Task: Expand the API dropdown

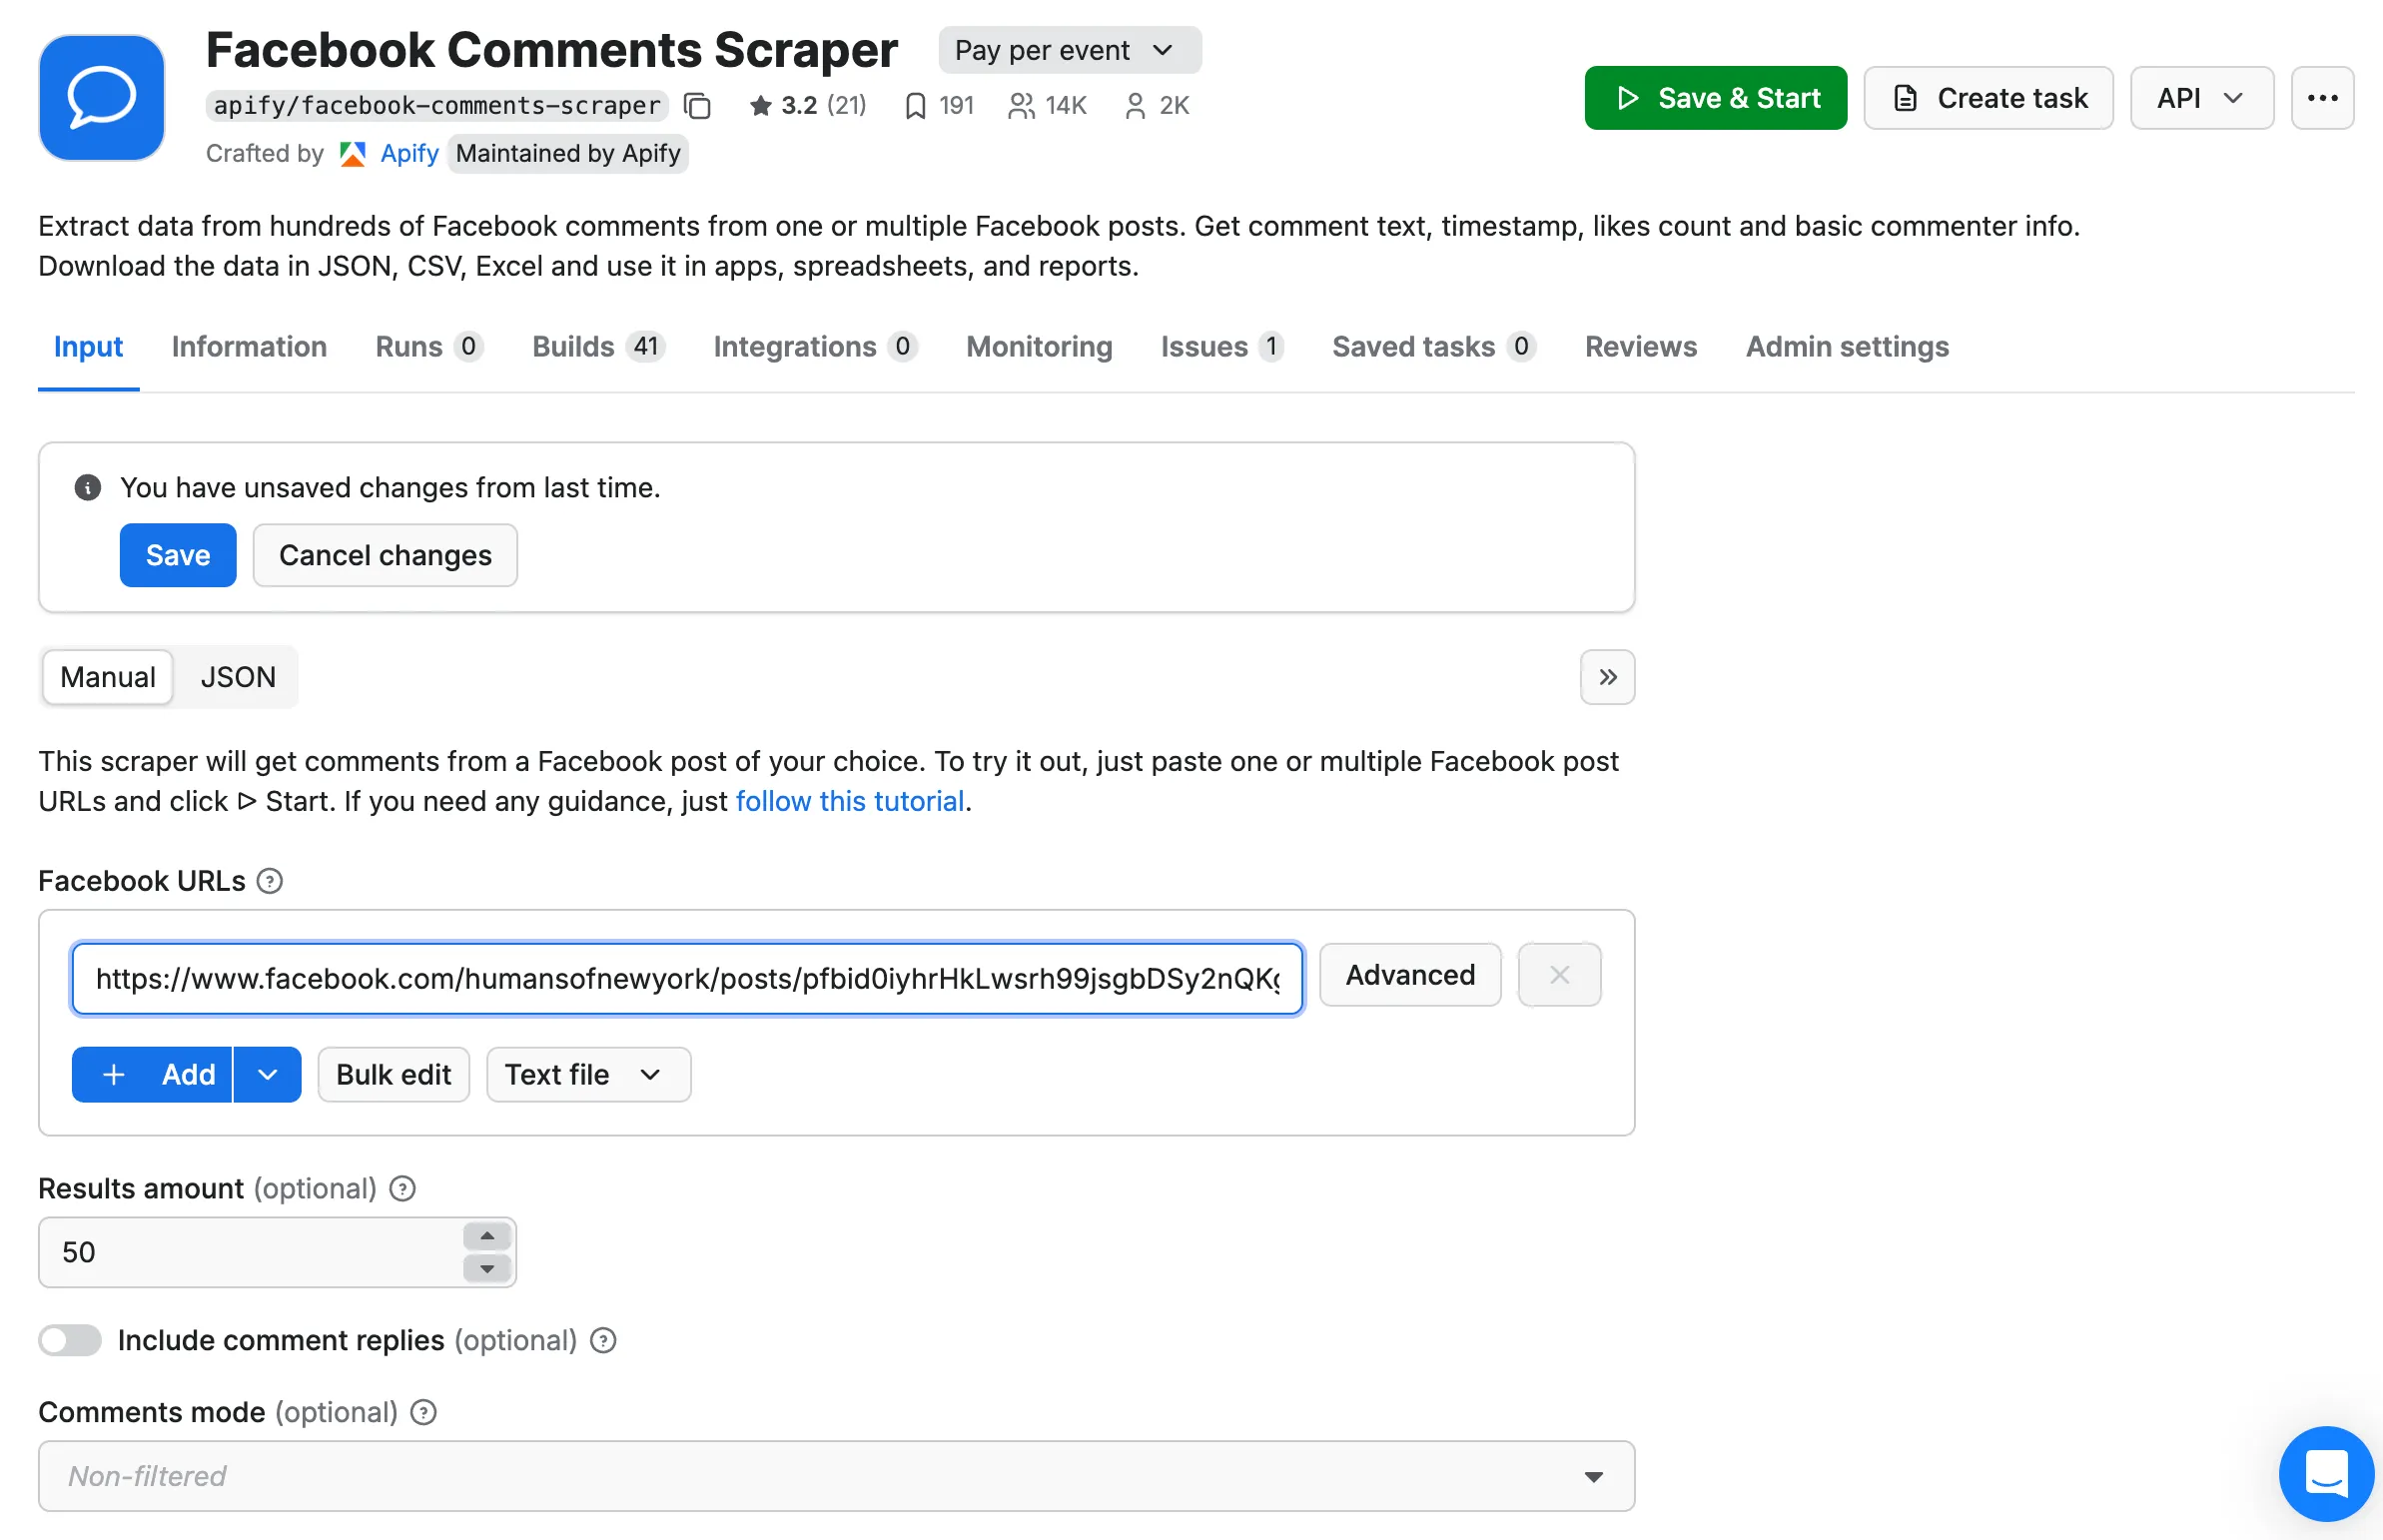Action: (2201, 98)
